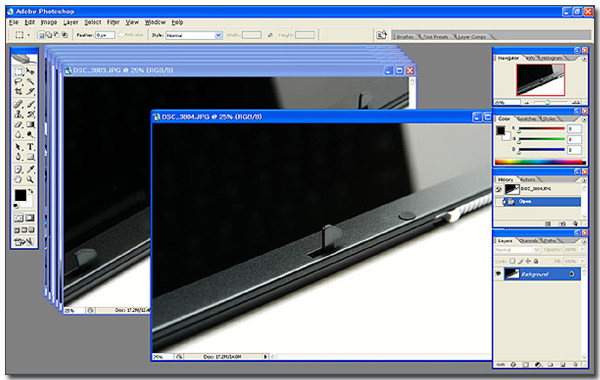Select the Open history state
Image resolution: width=600 pixels, height=380 pixels.
click(542, 201)
